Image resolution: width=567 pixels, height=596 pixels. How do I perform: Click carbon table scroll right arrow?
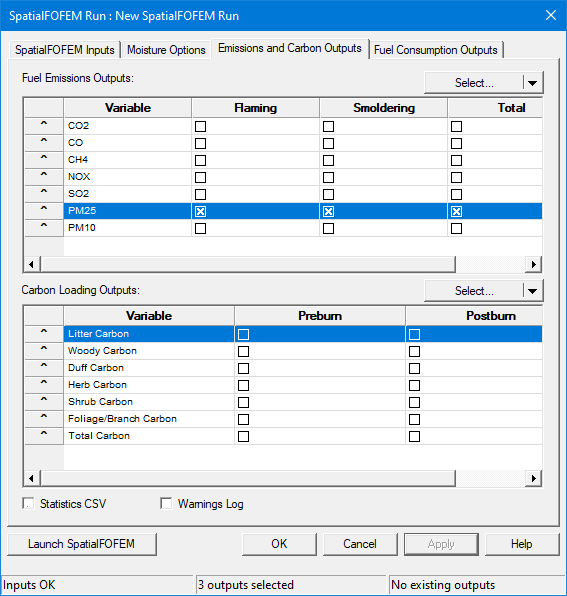click(534, 478)
